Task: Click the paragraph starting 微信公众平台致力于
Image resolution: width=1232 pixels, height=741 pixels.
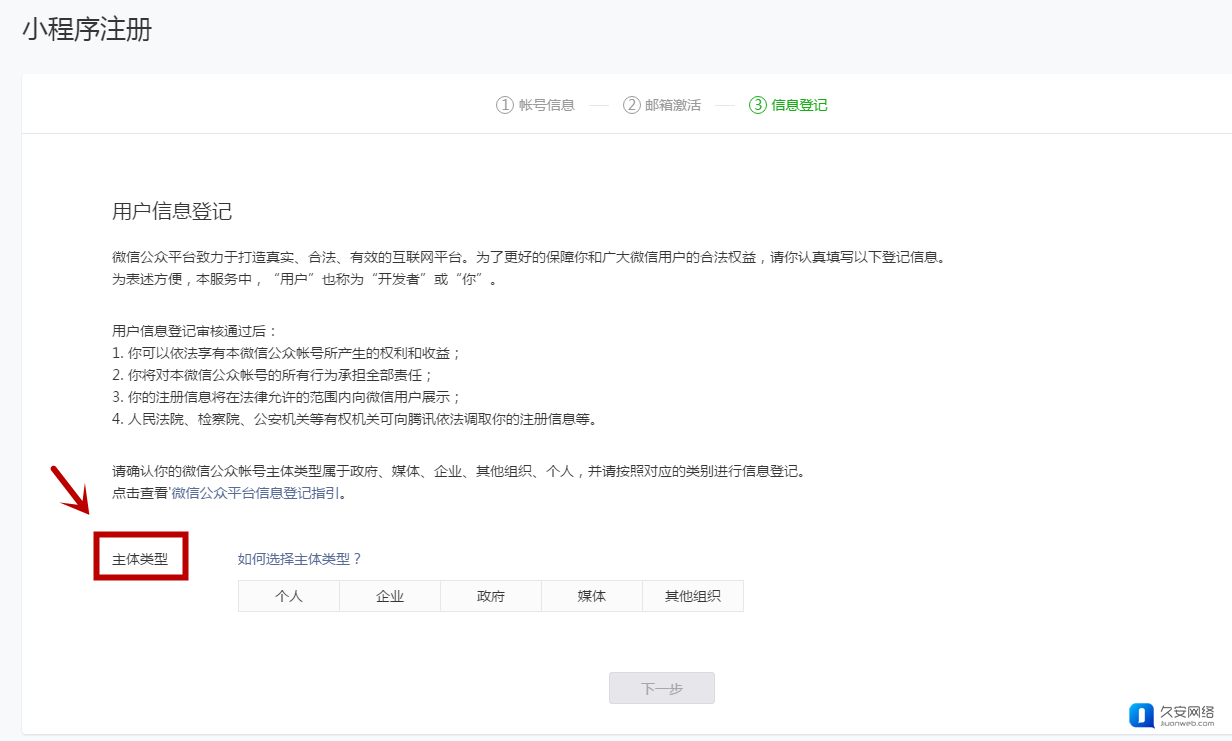Action: pyautogui.click(x=529, y=257)
